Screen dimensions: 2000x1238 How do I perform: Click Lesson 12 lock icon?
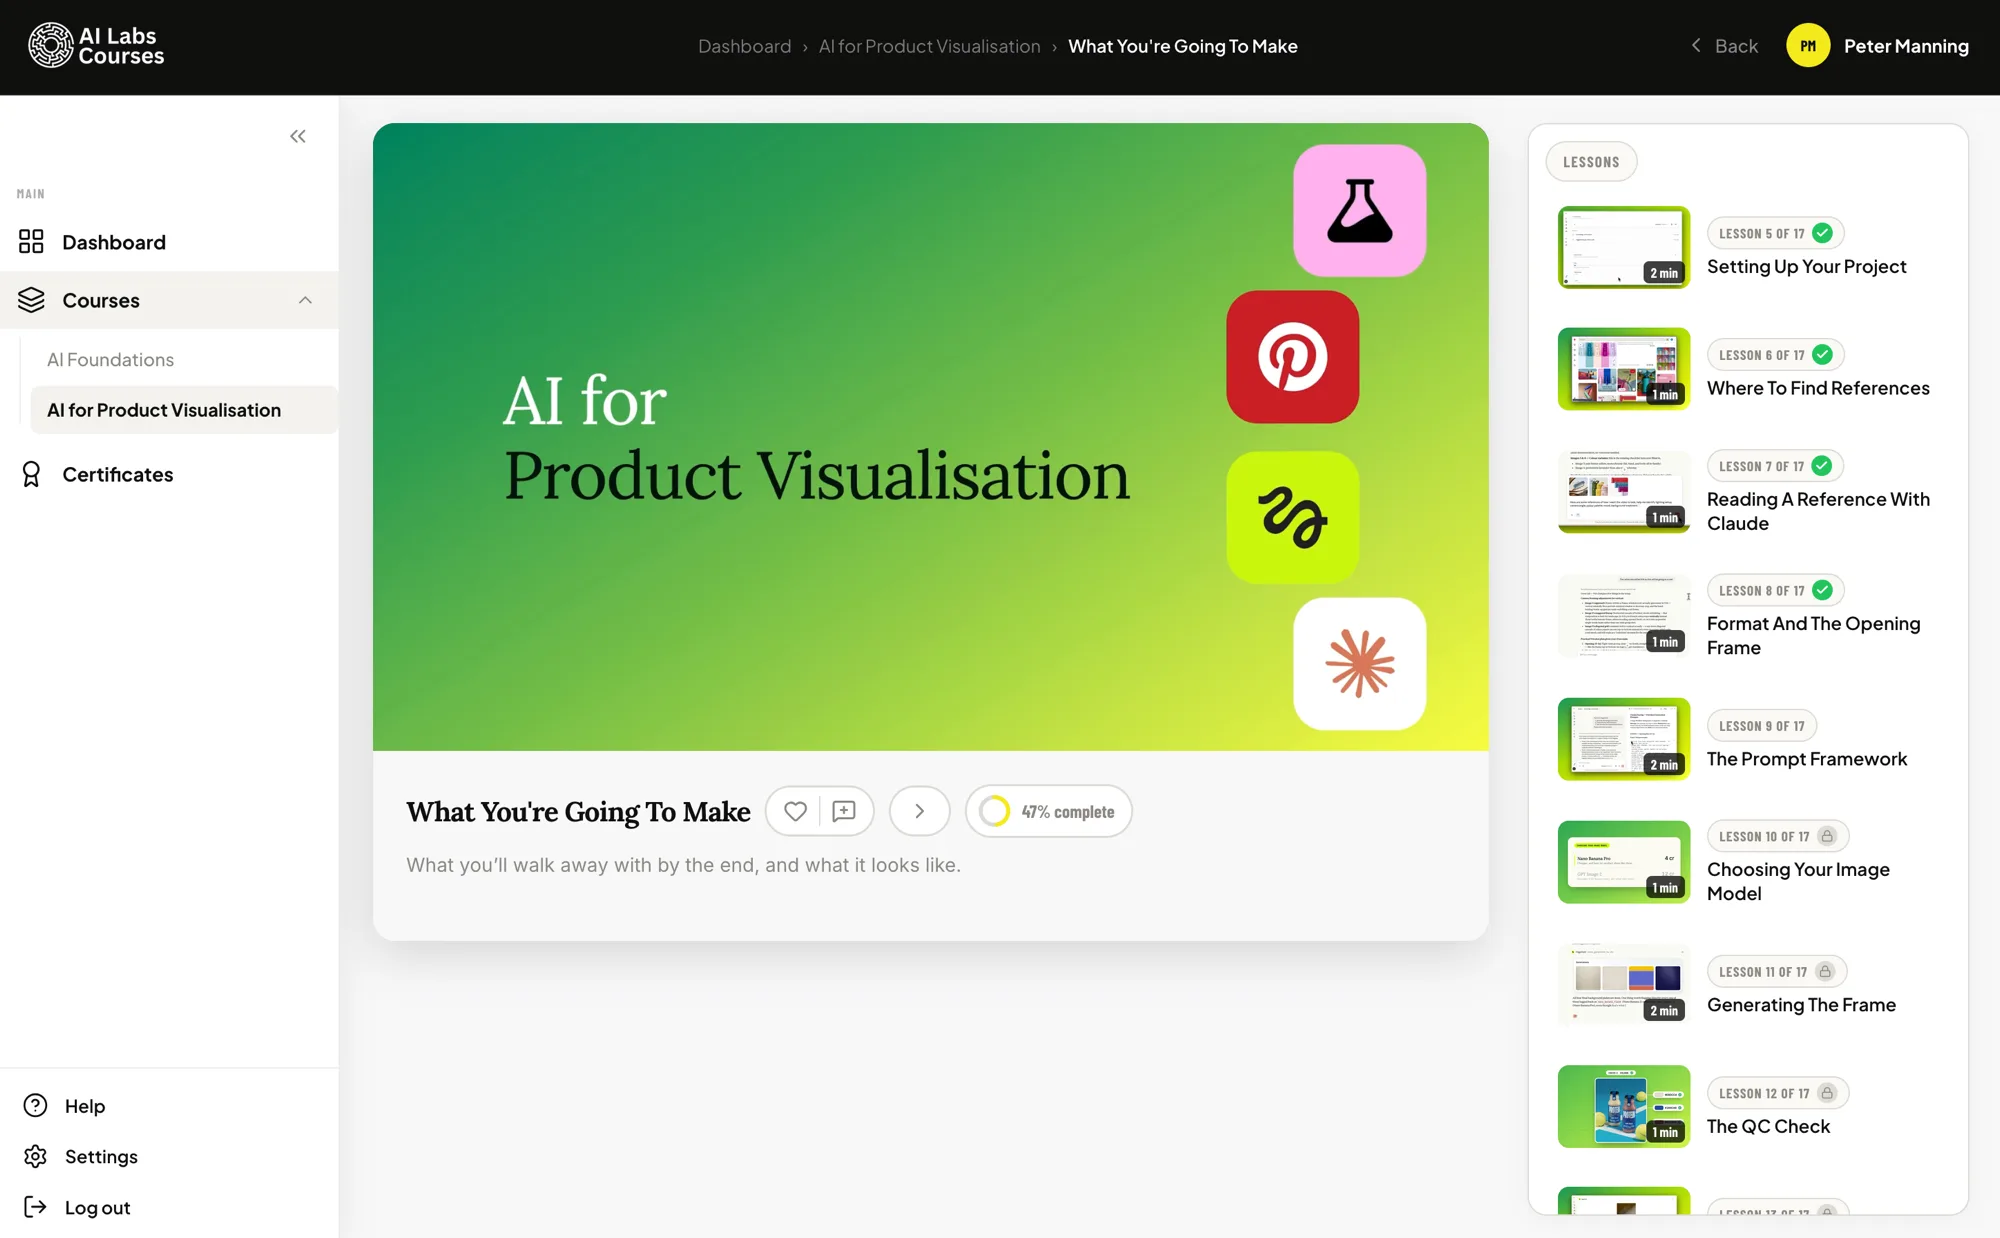(x=1827, y=1093)
